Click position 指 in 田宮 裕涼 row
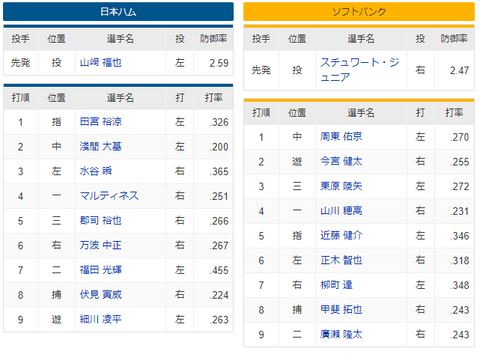This screenshot has height=363, width=480. [56, 122]
